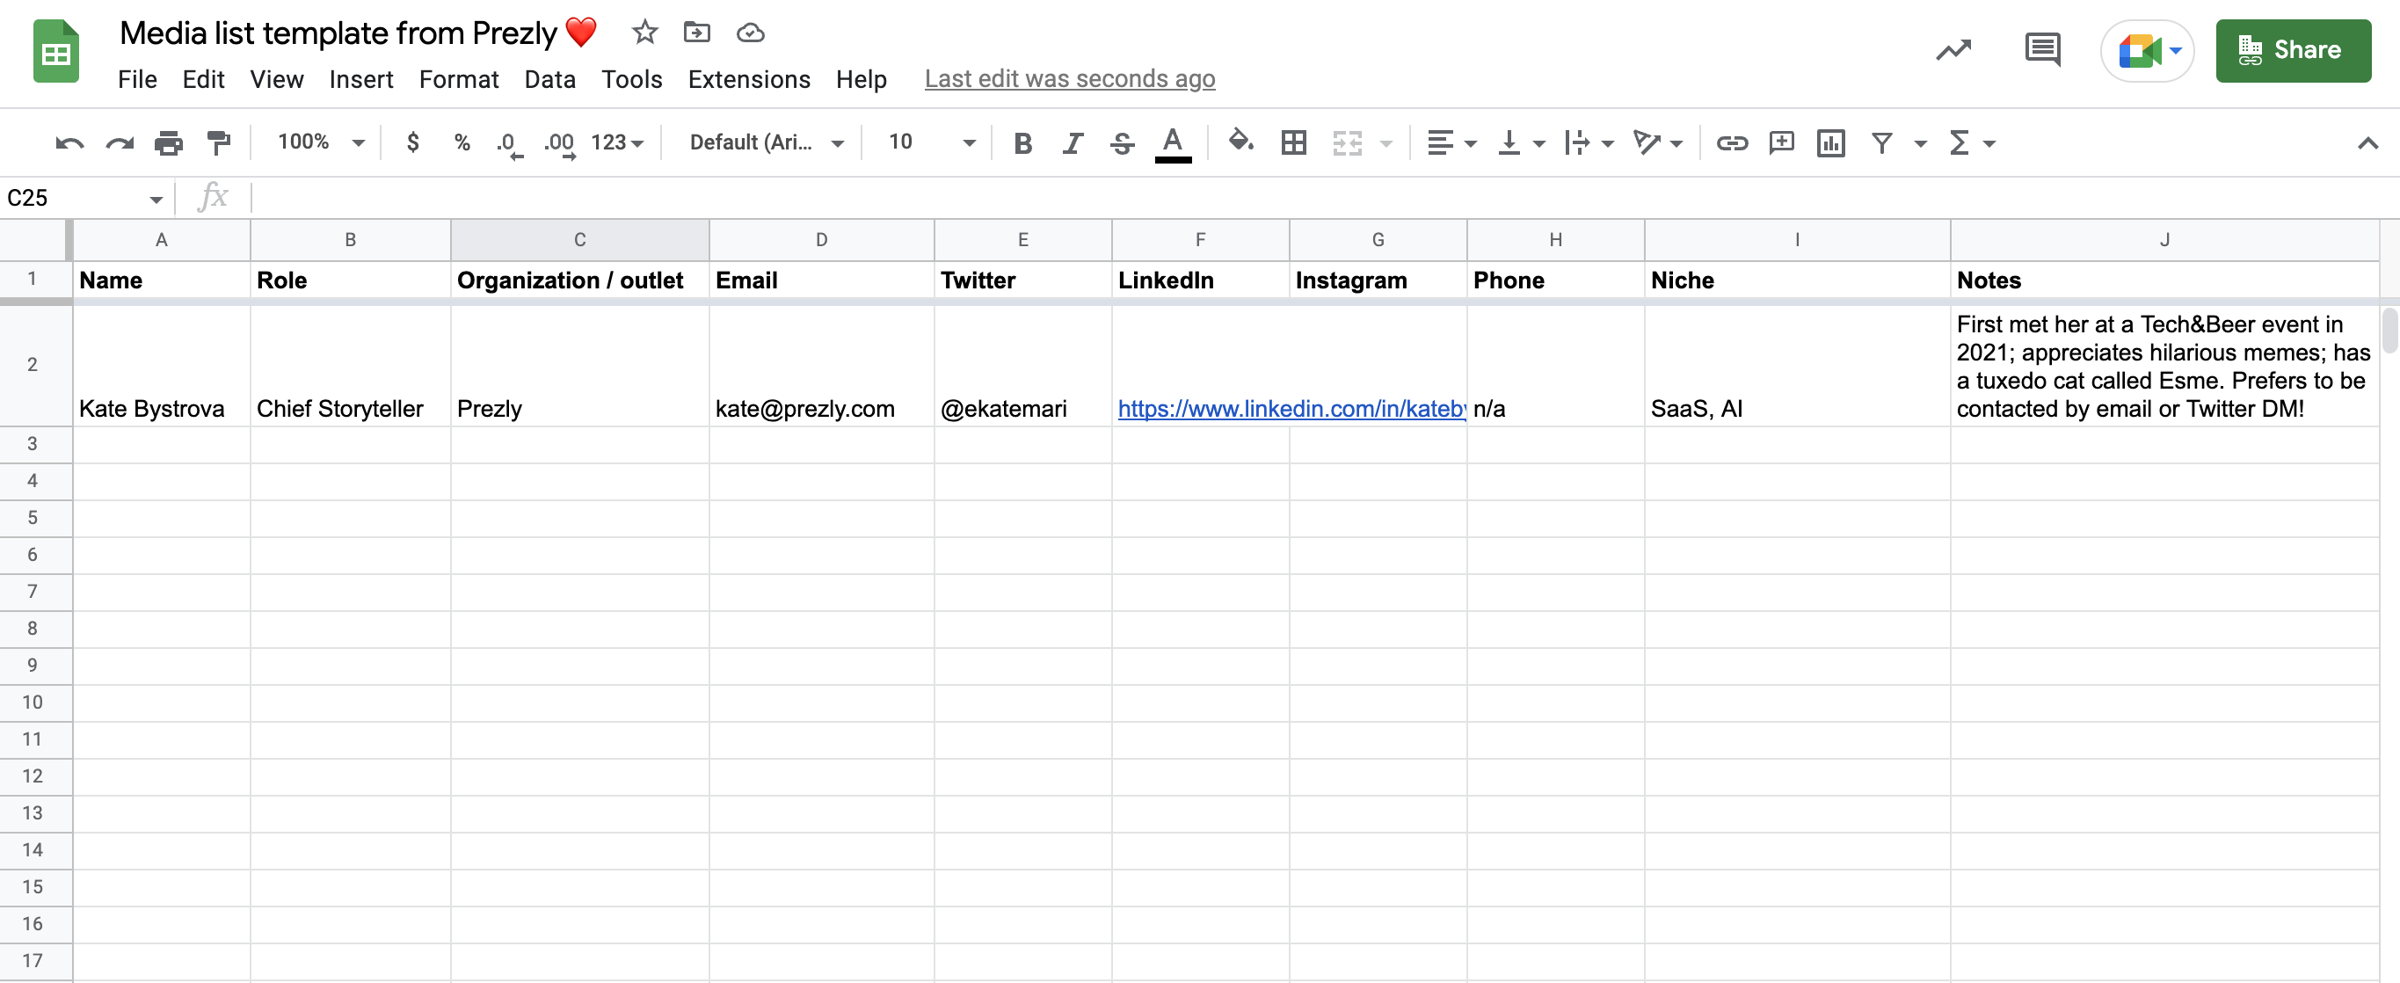
Task: Toggle bold formatting
Action: (x=1022, y=142)
